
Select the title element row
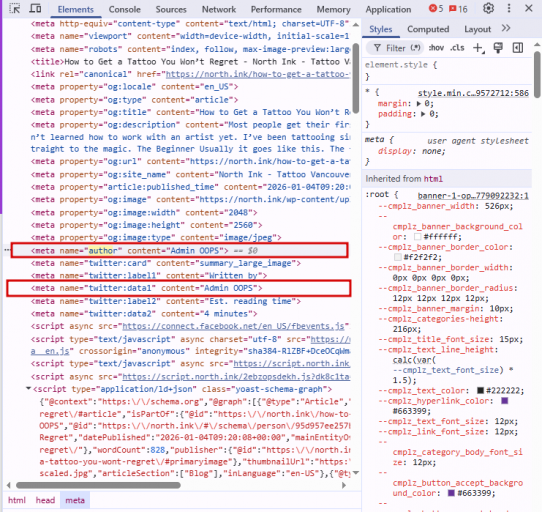point(190,62)
